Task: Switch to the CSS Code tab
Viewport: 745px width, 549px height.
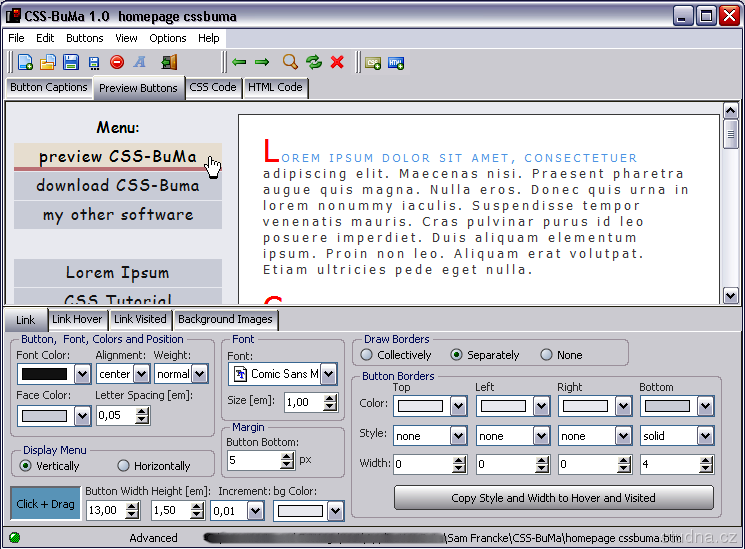Action: coord(213,88)
